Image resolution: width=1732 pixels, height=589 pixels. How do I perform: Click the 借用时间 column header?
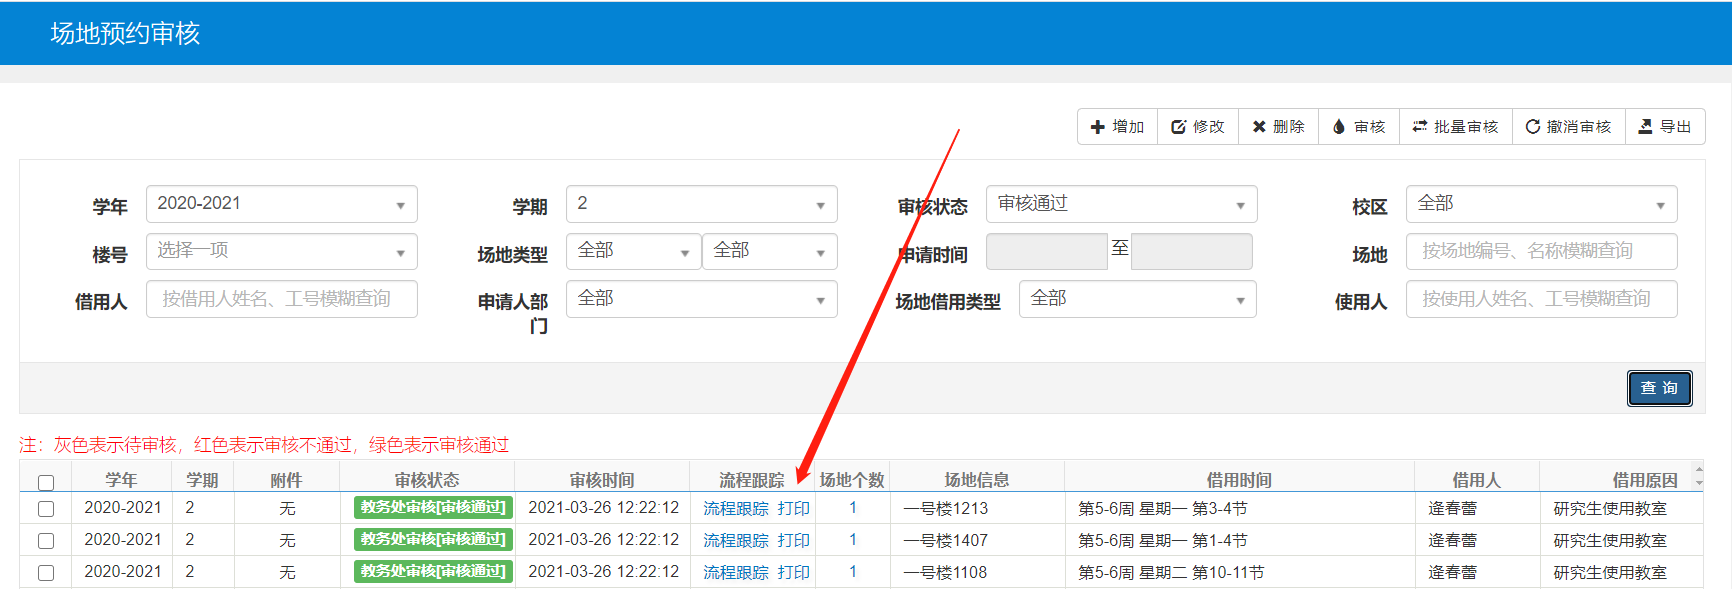pos(1238,480)
